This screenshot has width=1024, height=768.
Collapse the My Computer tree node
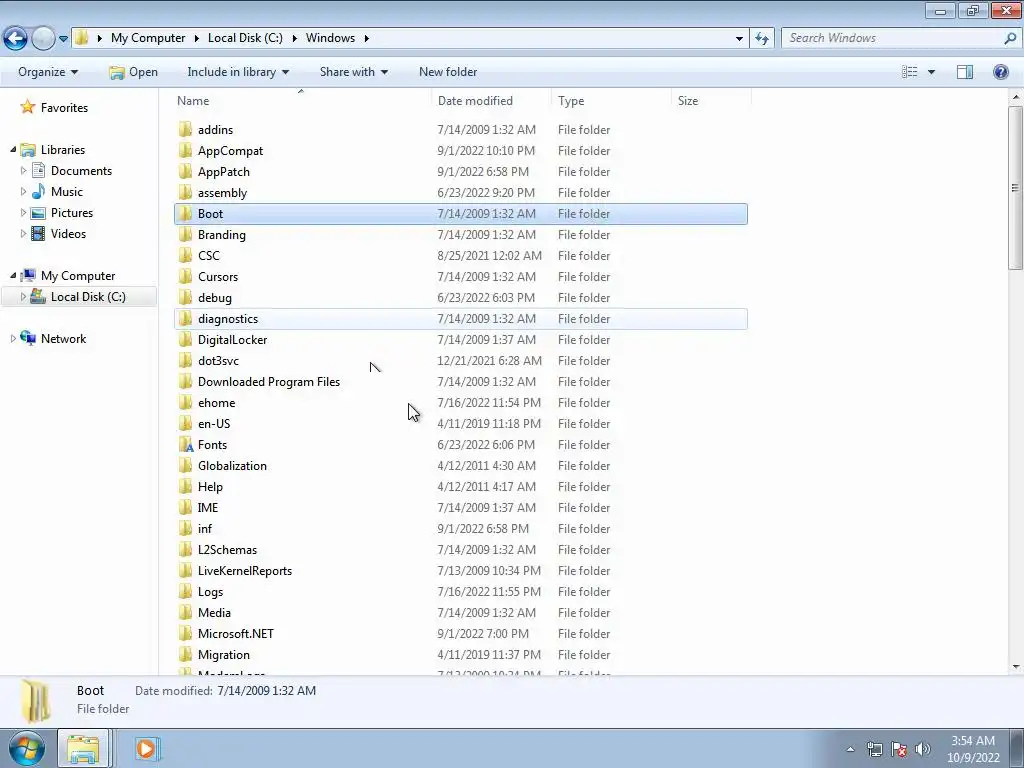point(13,276)
